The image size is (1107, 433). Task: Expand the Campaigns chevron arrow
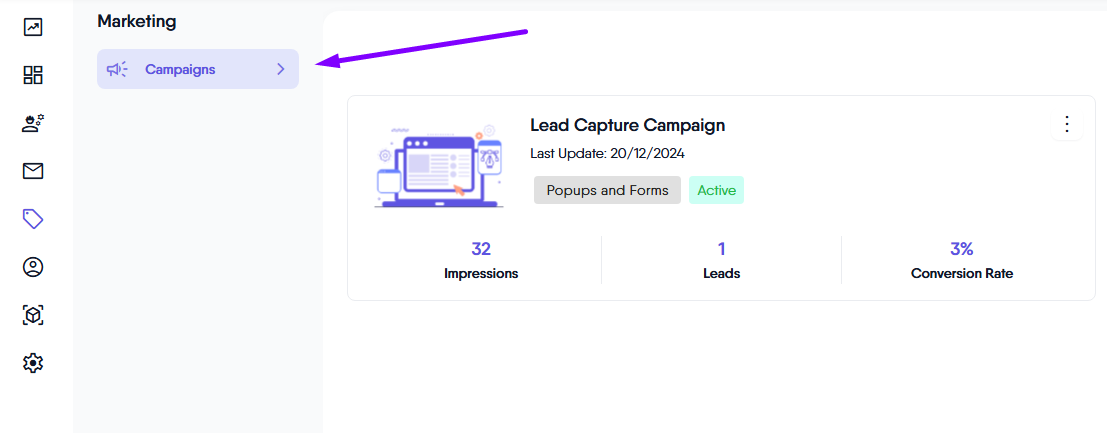click(x=281, y=69)
